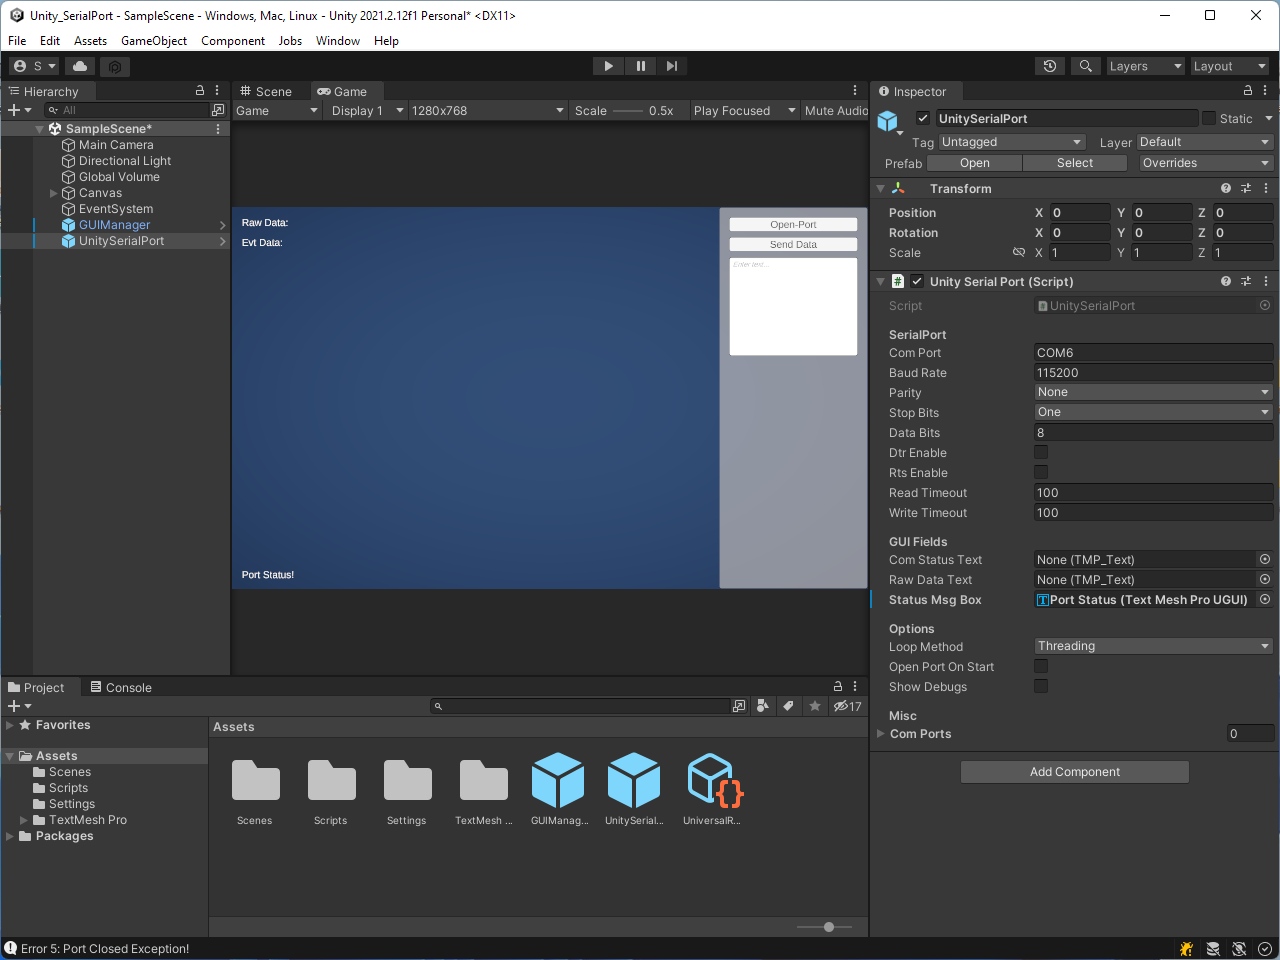Lock the Inspector panel
This screenshot has height=960, width=1280.
[1247, 91]
